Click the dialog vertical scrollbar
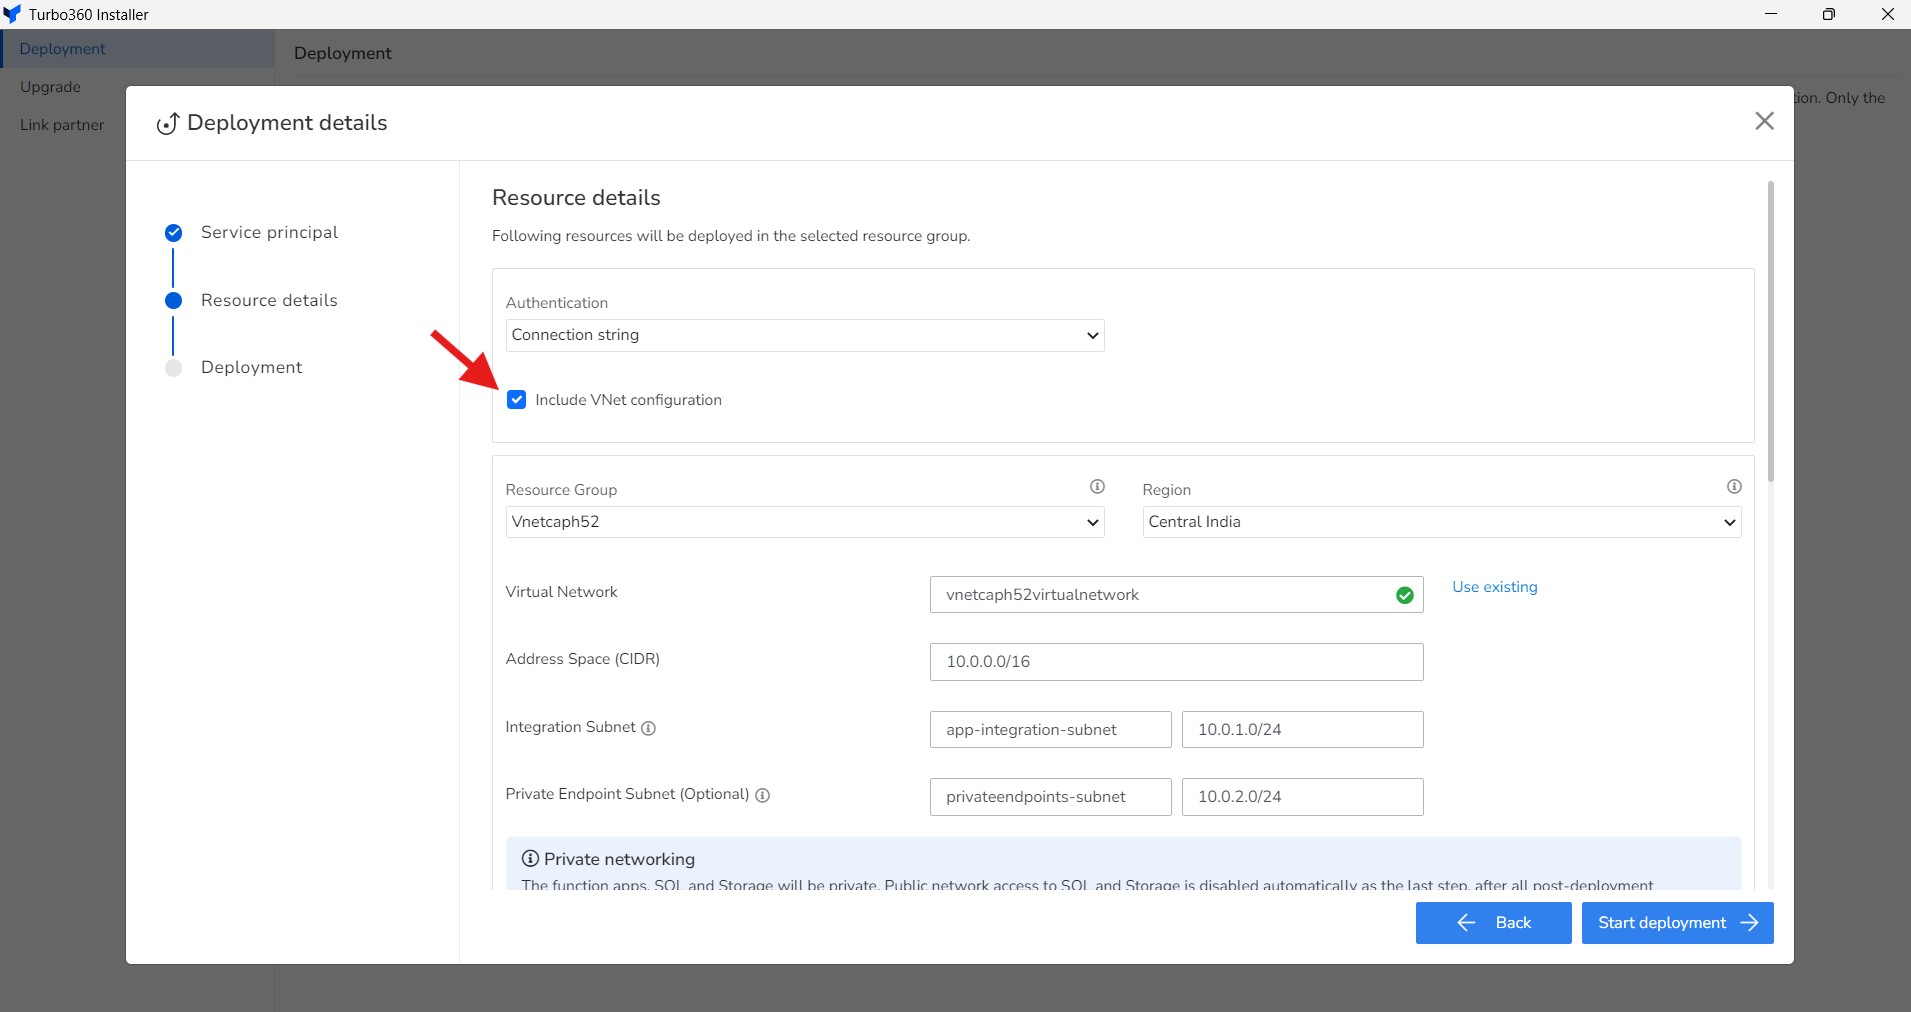Viewport: 1911px width, 1012px height. point(1770,332)
